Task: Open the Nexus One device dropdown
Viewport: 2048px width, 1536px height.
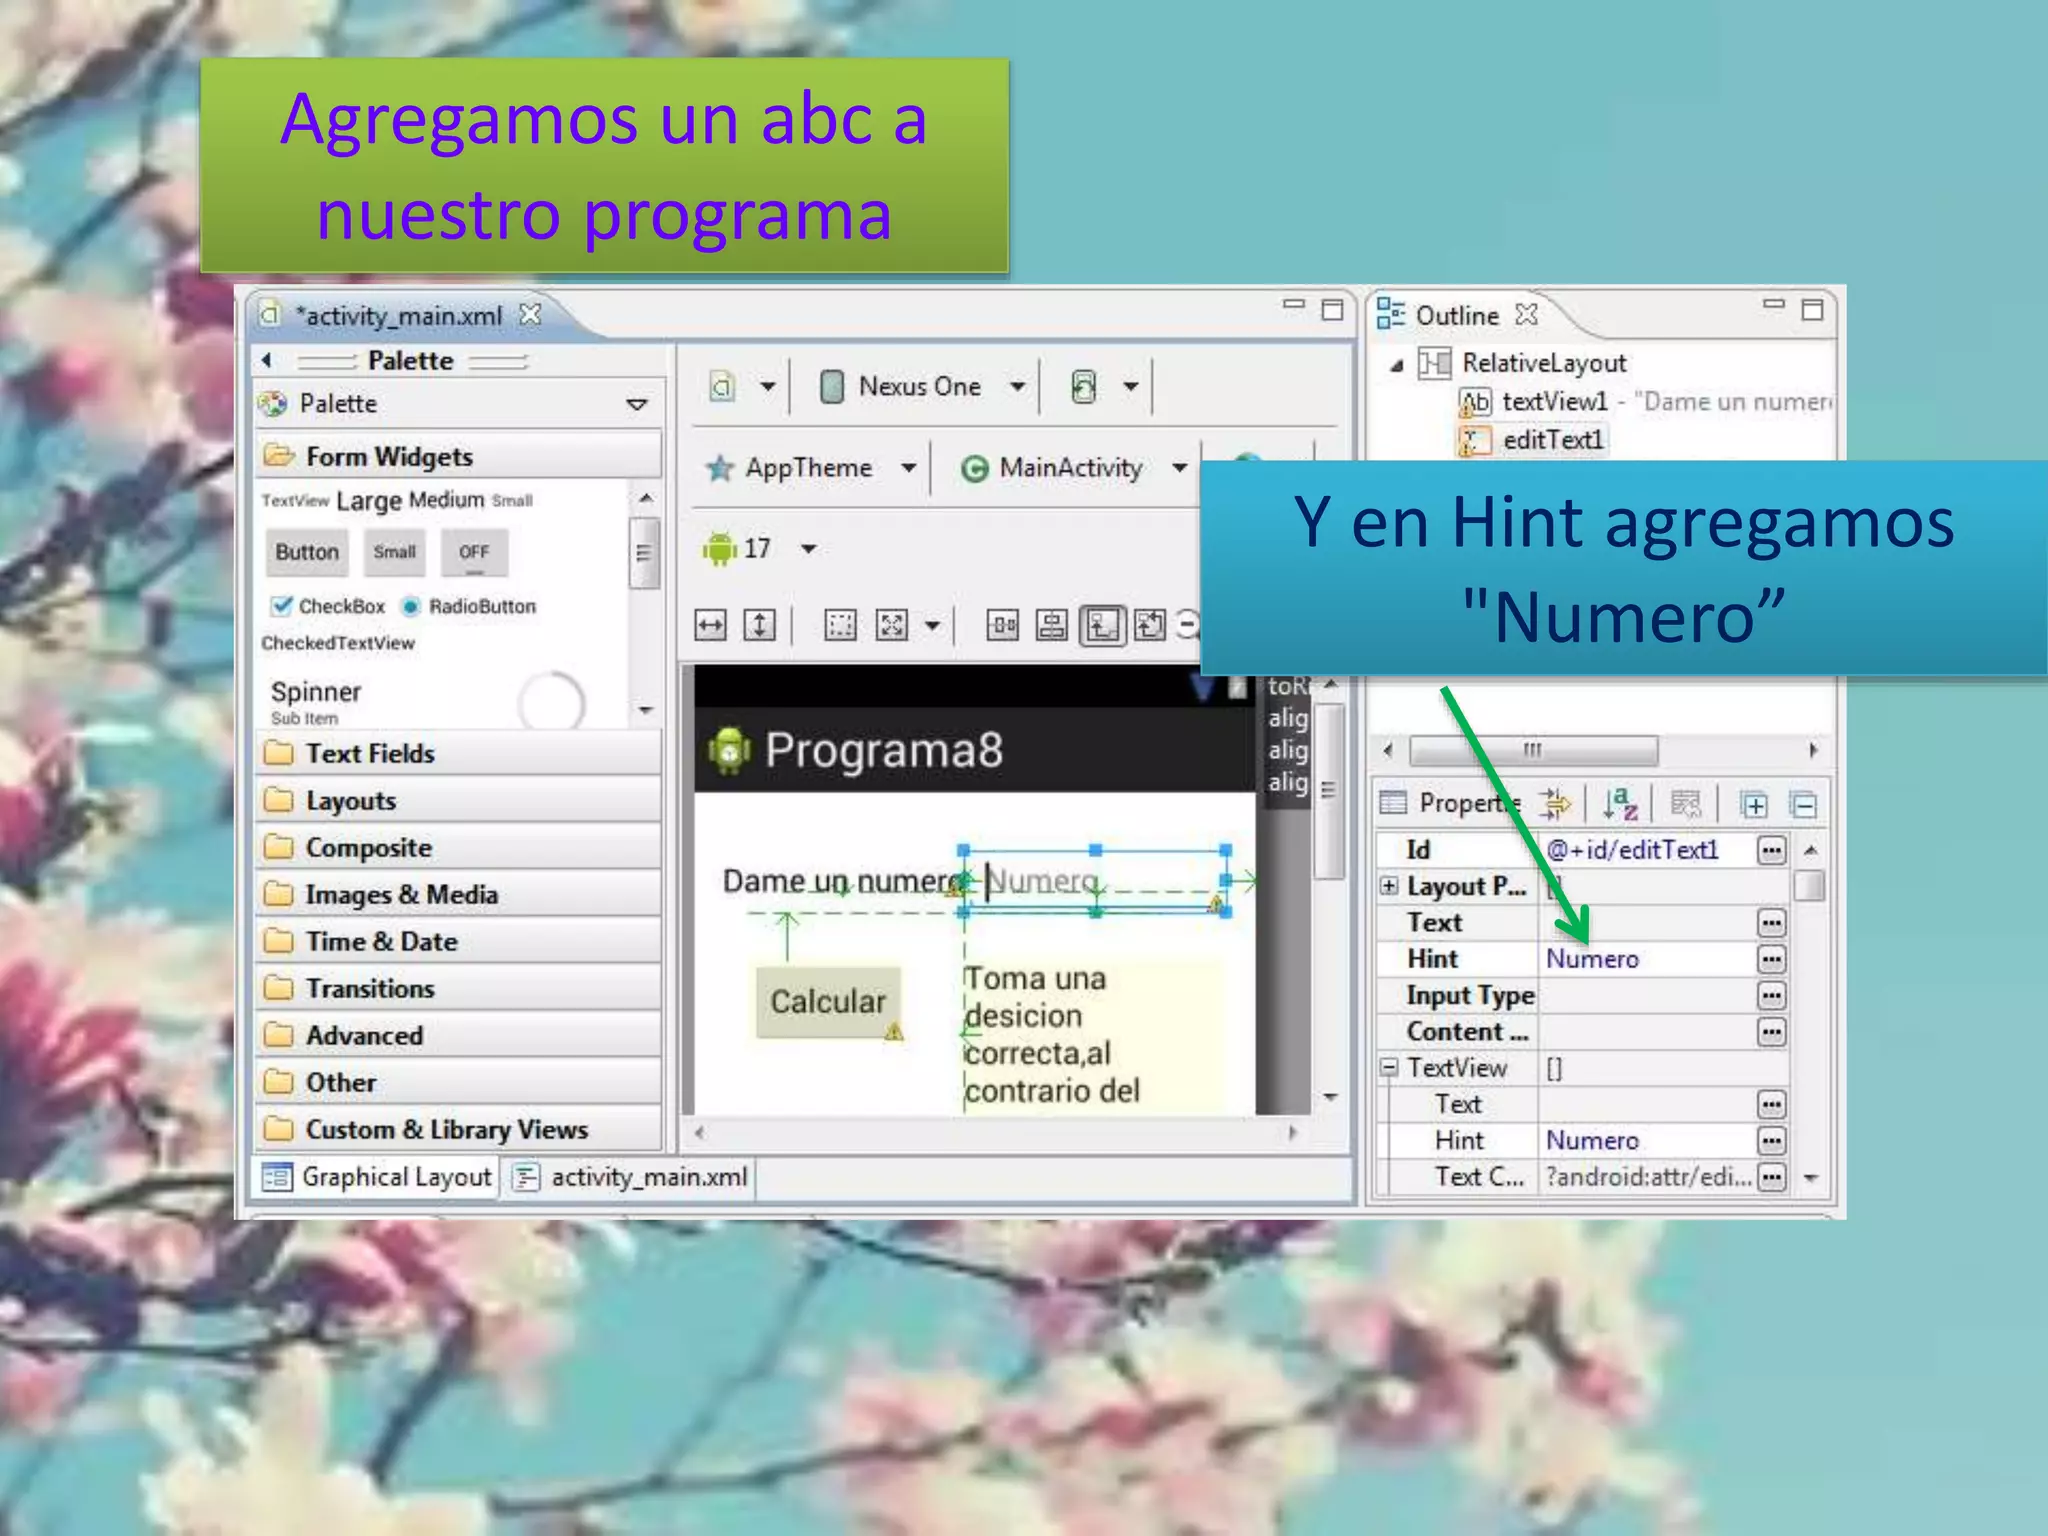Action: pos(1017,386)
